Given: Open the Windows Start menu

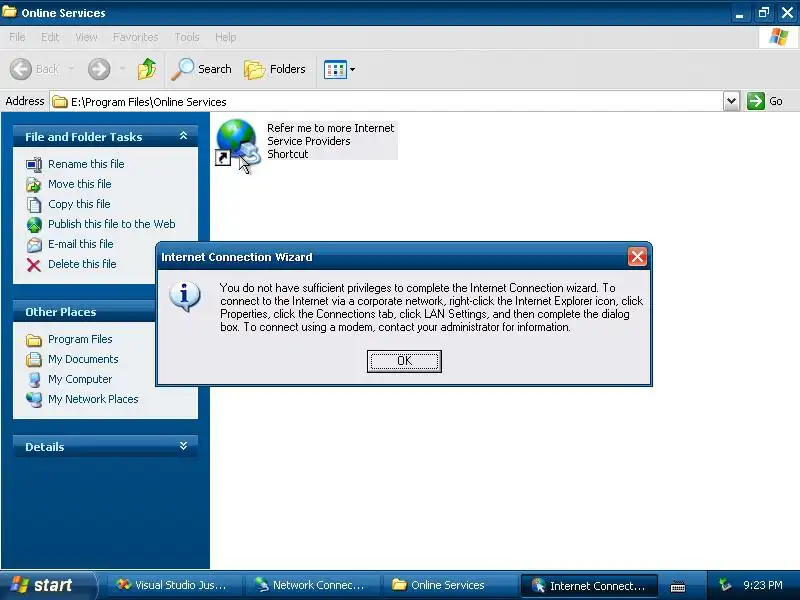Looking at the screenshot, I should [47, 585].
